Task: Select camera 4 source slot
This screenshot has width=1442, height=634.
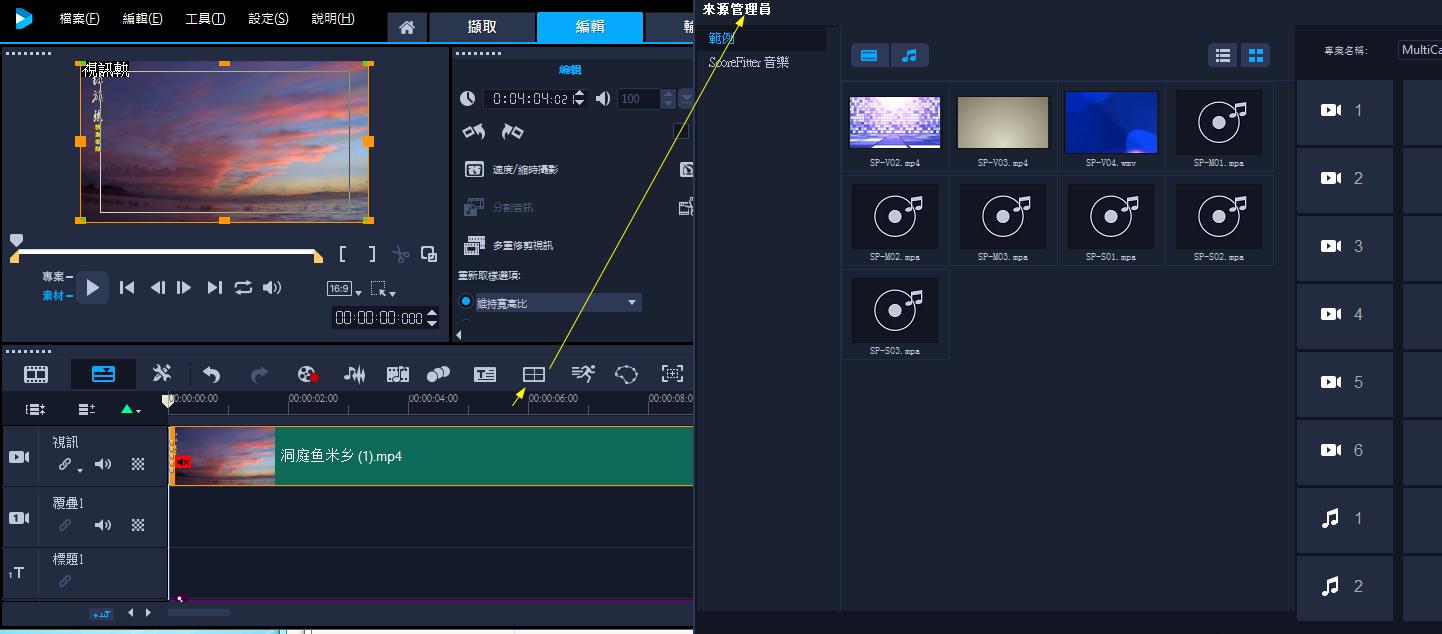Action: point(1345,314)
